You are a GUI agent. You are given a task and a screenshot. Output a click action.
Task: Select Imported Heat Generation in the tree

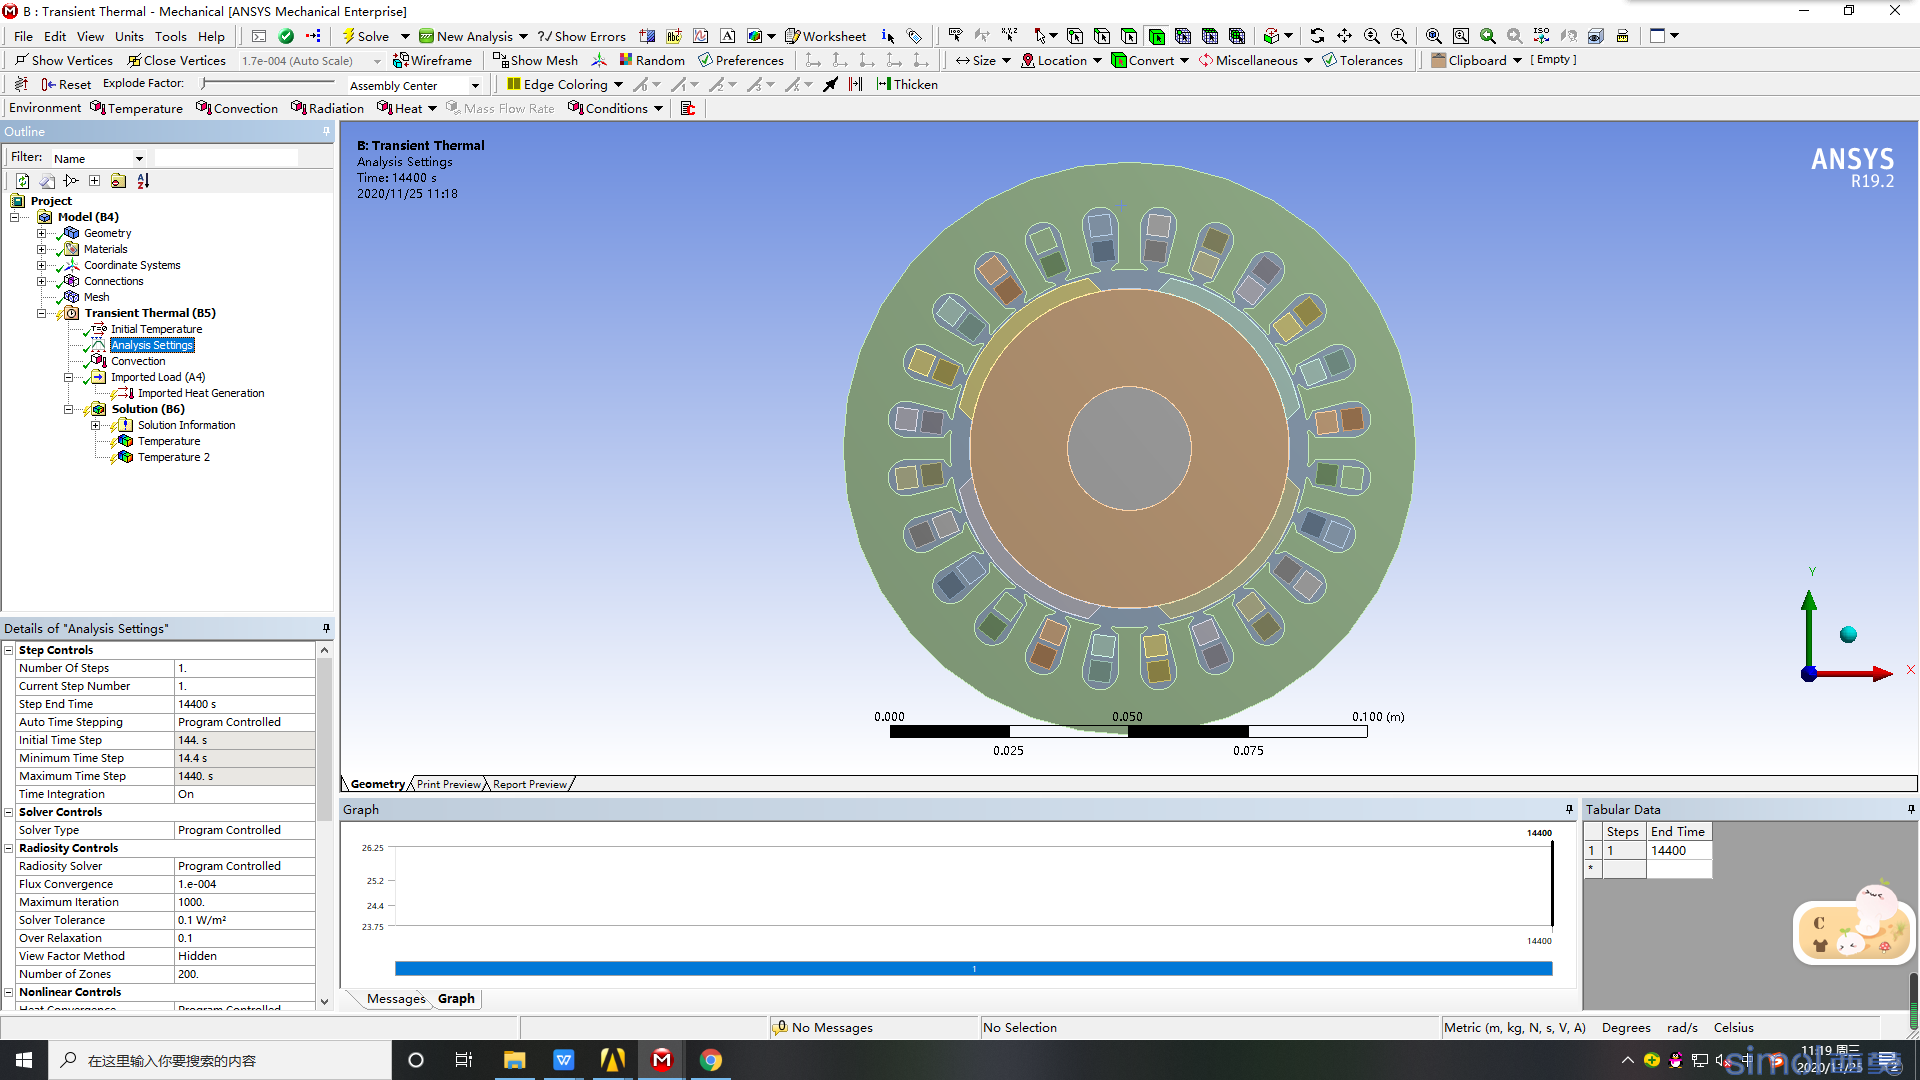point(201,393)
